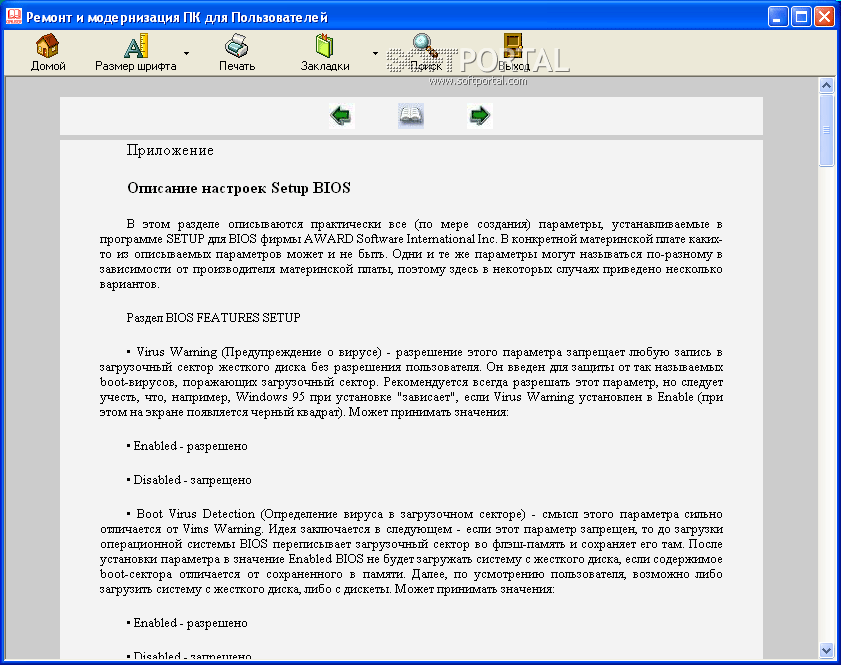Print the page with Печать
The width and height of the screenshot is (841, 665).
[237, 53]
